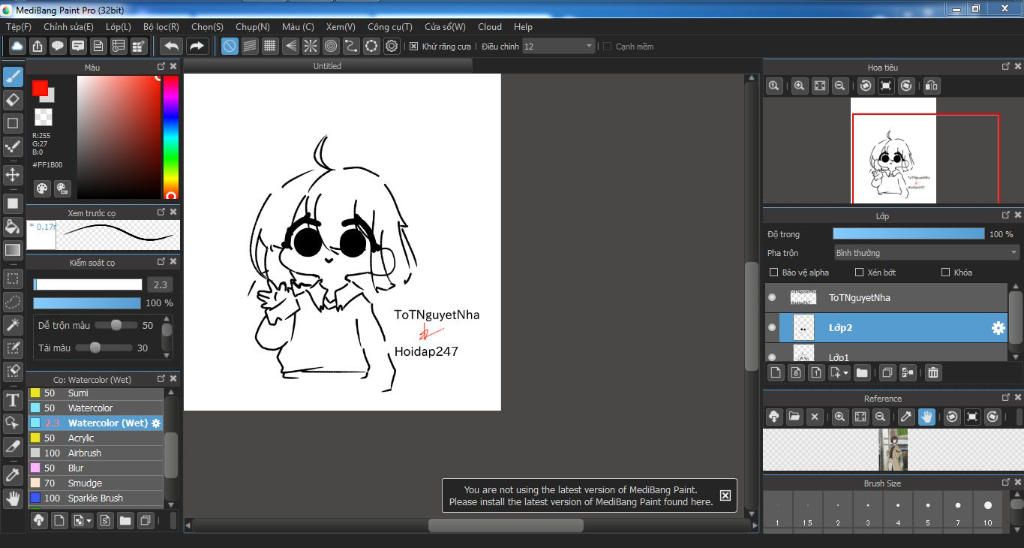1024x548 pixels.
Task: Select the Airbrush brush
Action: 95,453
